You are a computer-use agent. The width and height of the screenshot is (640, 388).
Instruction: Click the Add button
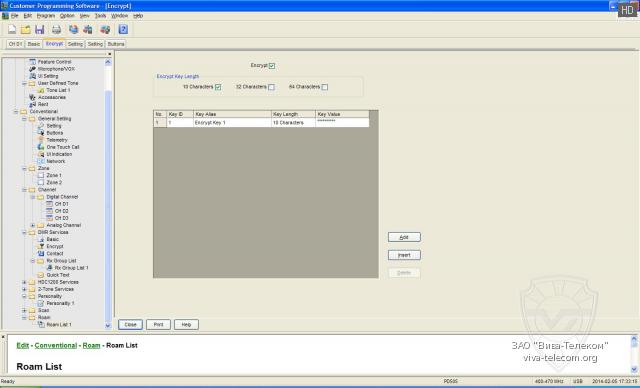coord(404,237)
